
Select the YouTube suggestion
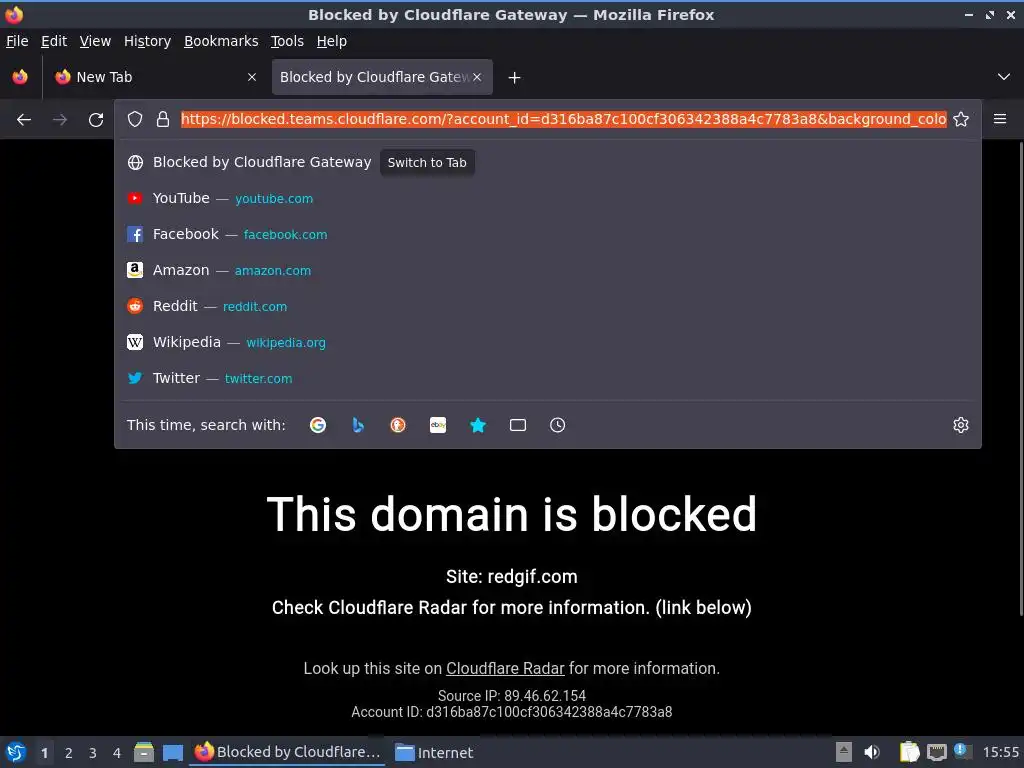(x=548, y=199)
